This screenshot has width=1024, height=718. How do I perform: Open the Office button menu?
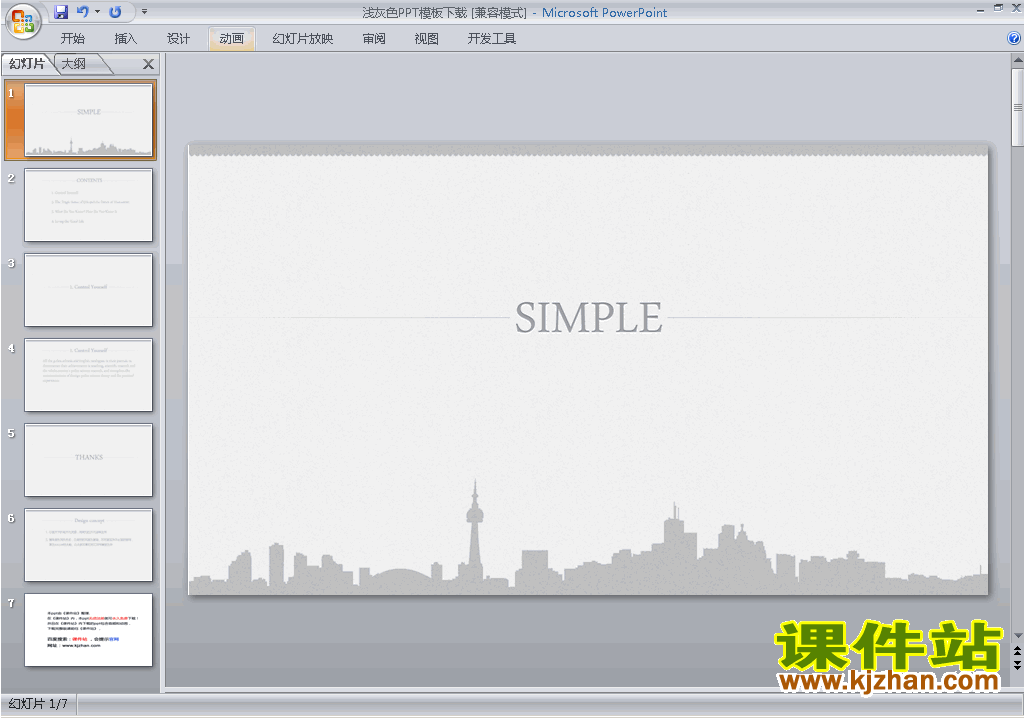[x=24, y=20]
